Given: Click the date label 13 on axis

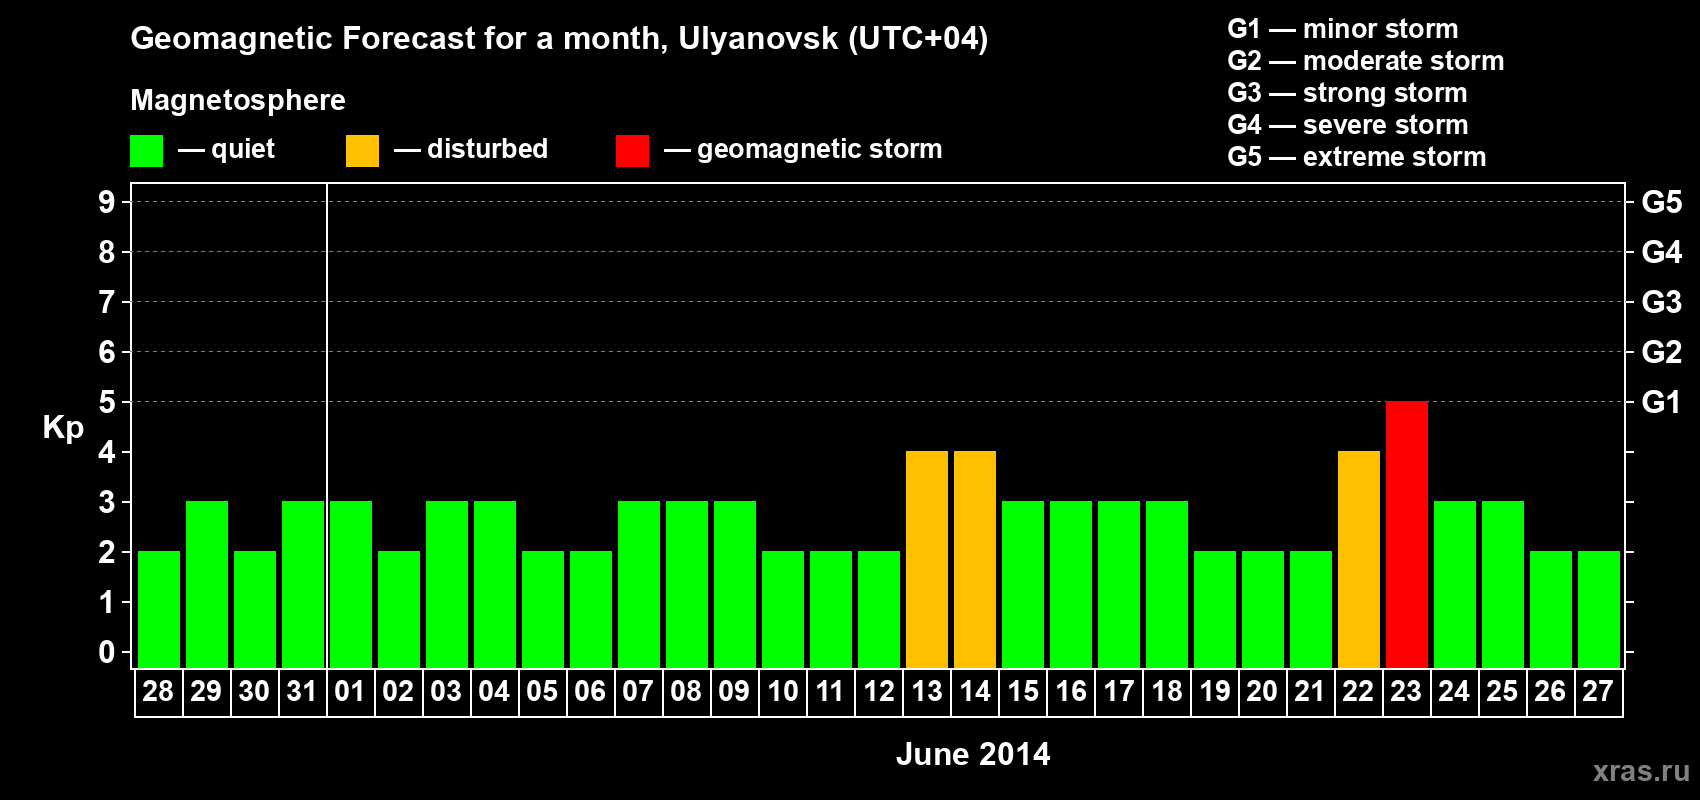Looking at the screenshot, I should point(927,691).
